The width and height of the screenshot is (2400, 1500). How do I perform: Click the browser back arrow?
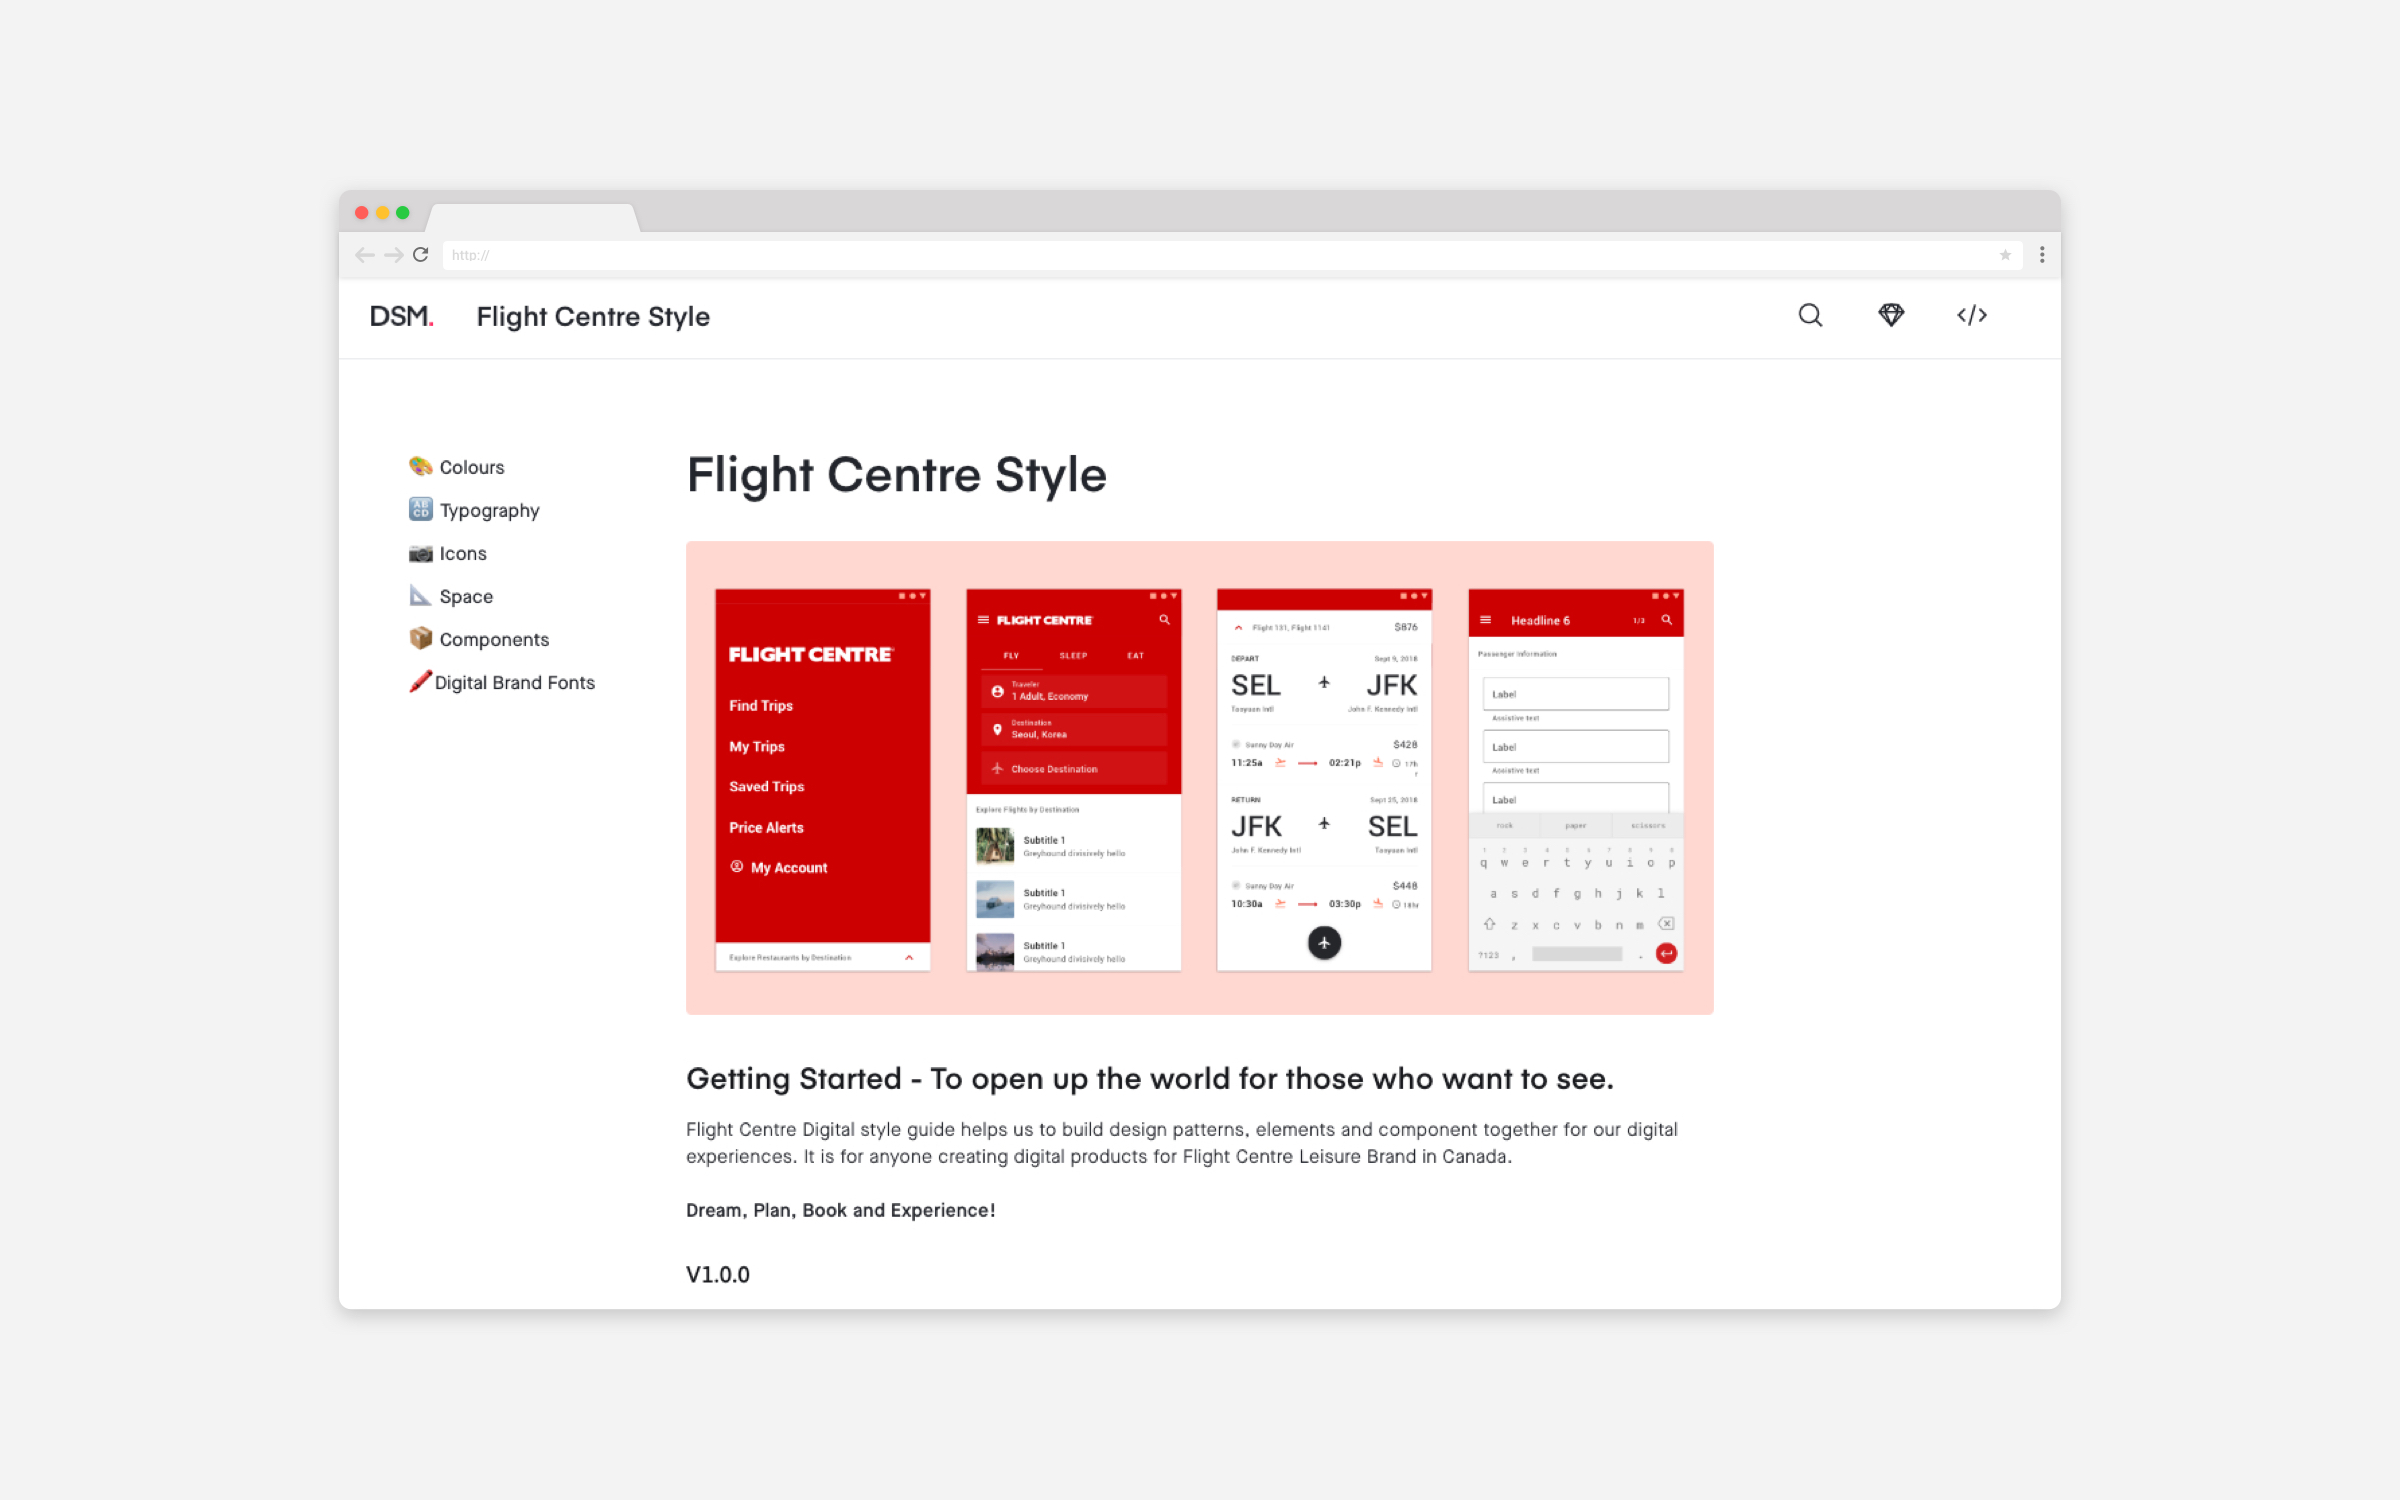tap(364, 255)
